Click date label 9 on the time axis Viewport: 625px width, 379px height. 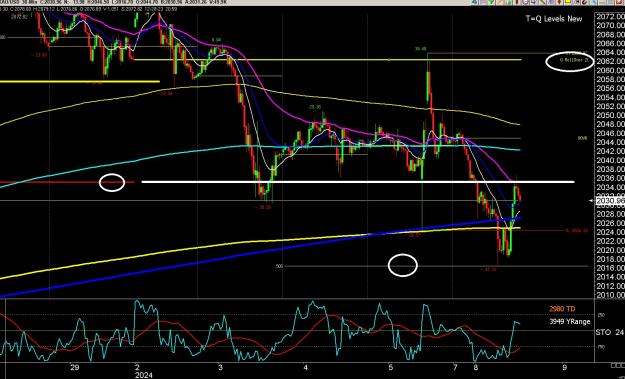click(x=564, y=367)
